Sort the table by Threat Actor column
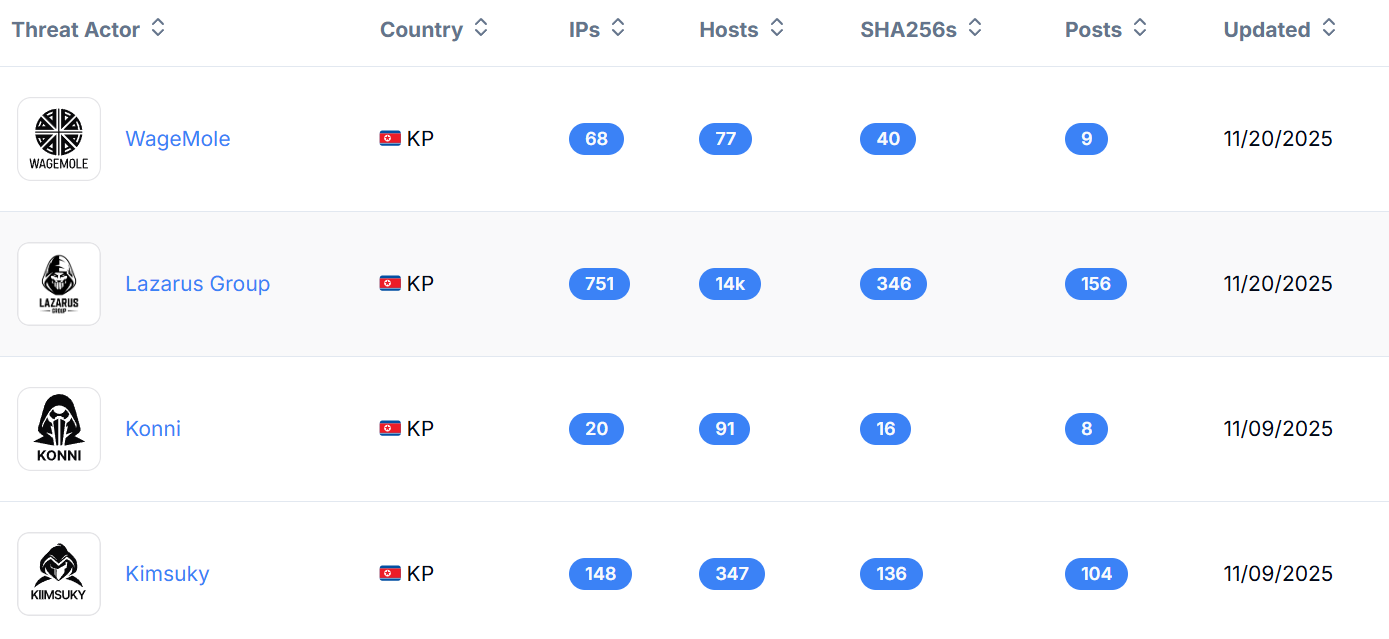Image resolution: width=1389 pixels, height=639 pixels. (x=157, y=29)
